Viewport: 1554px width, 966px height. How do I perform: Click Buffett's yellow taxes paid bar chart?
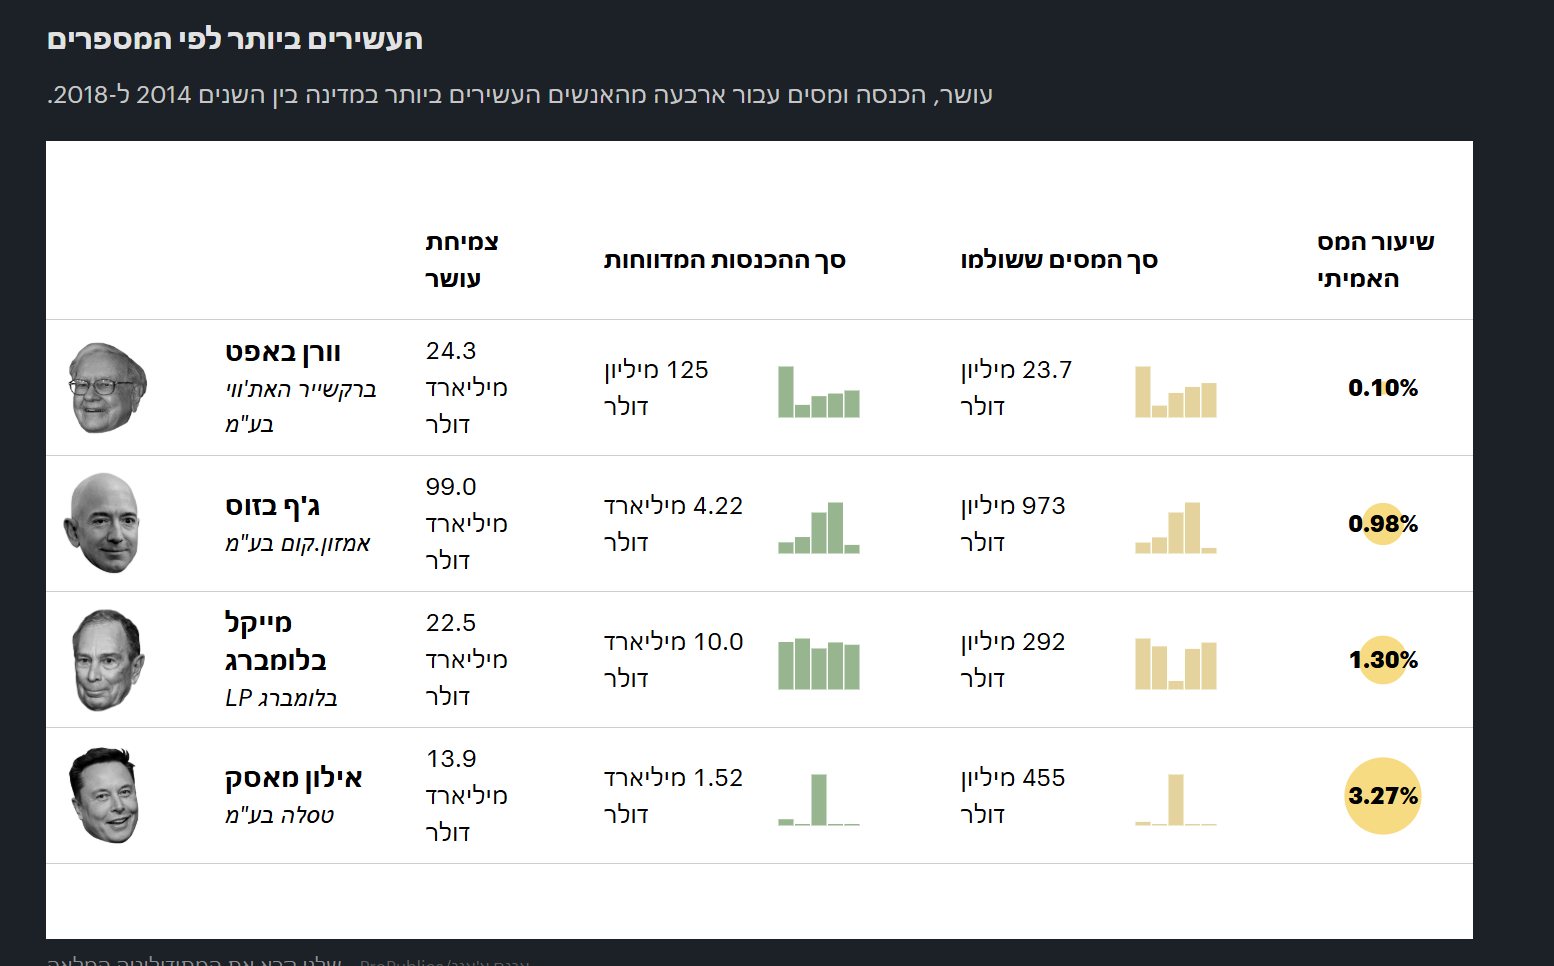[x=1176, y=392]
